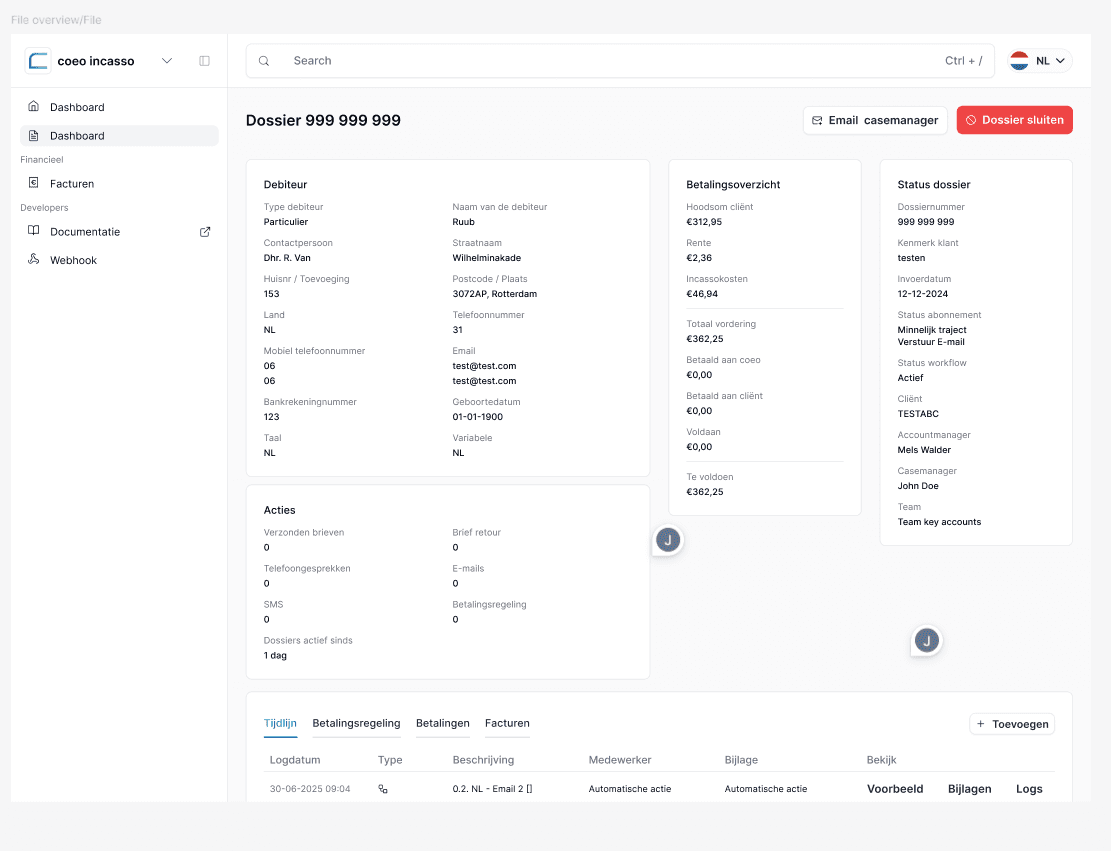The width and height of the screenshot is (1111, 851).
Task: Toggle the sidebar collapse panel icon
Action: click(204, 61)
